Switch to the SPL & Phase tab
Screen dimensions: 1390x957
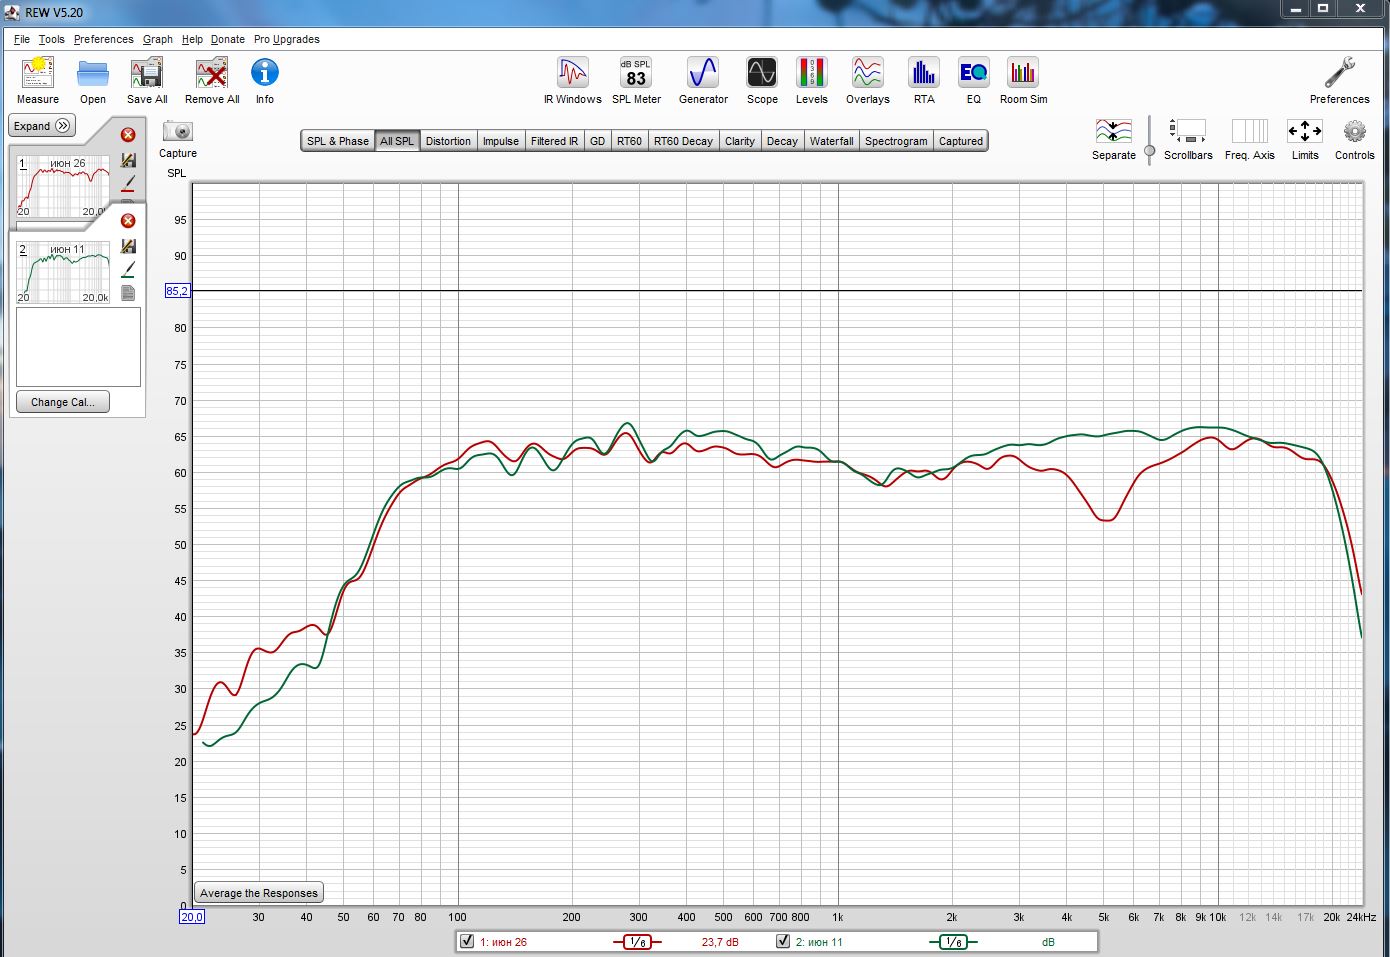(x=337, y=141)
